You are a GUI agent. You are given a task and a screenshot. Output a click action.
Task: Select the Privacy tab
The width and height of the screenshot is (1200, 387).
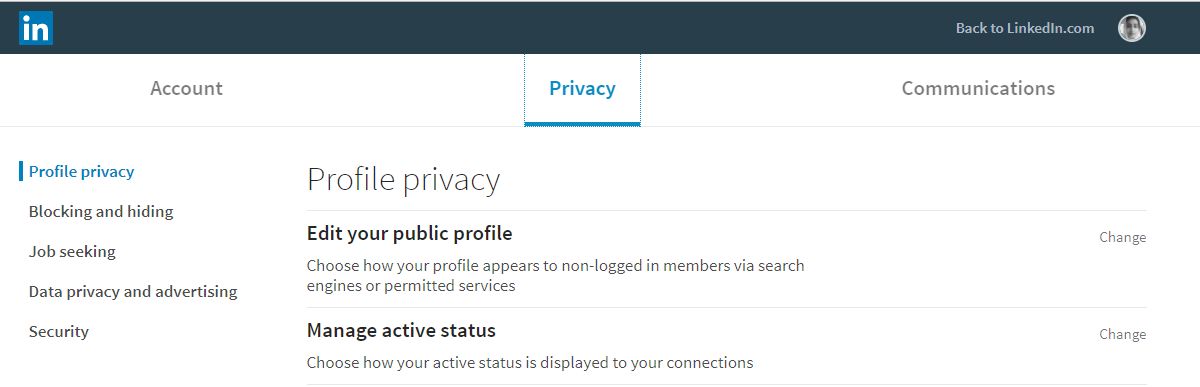click(x=582, y=88)
